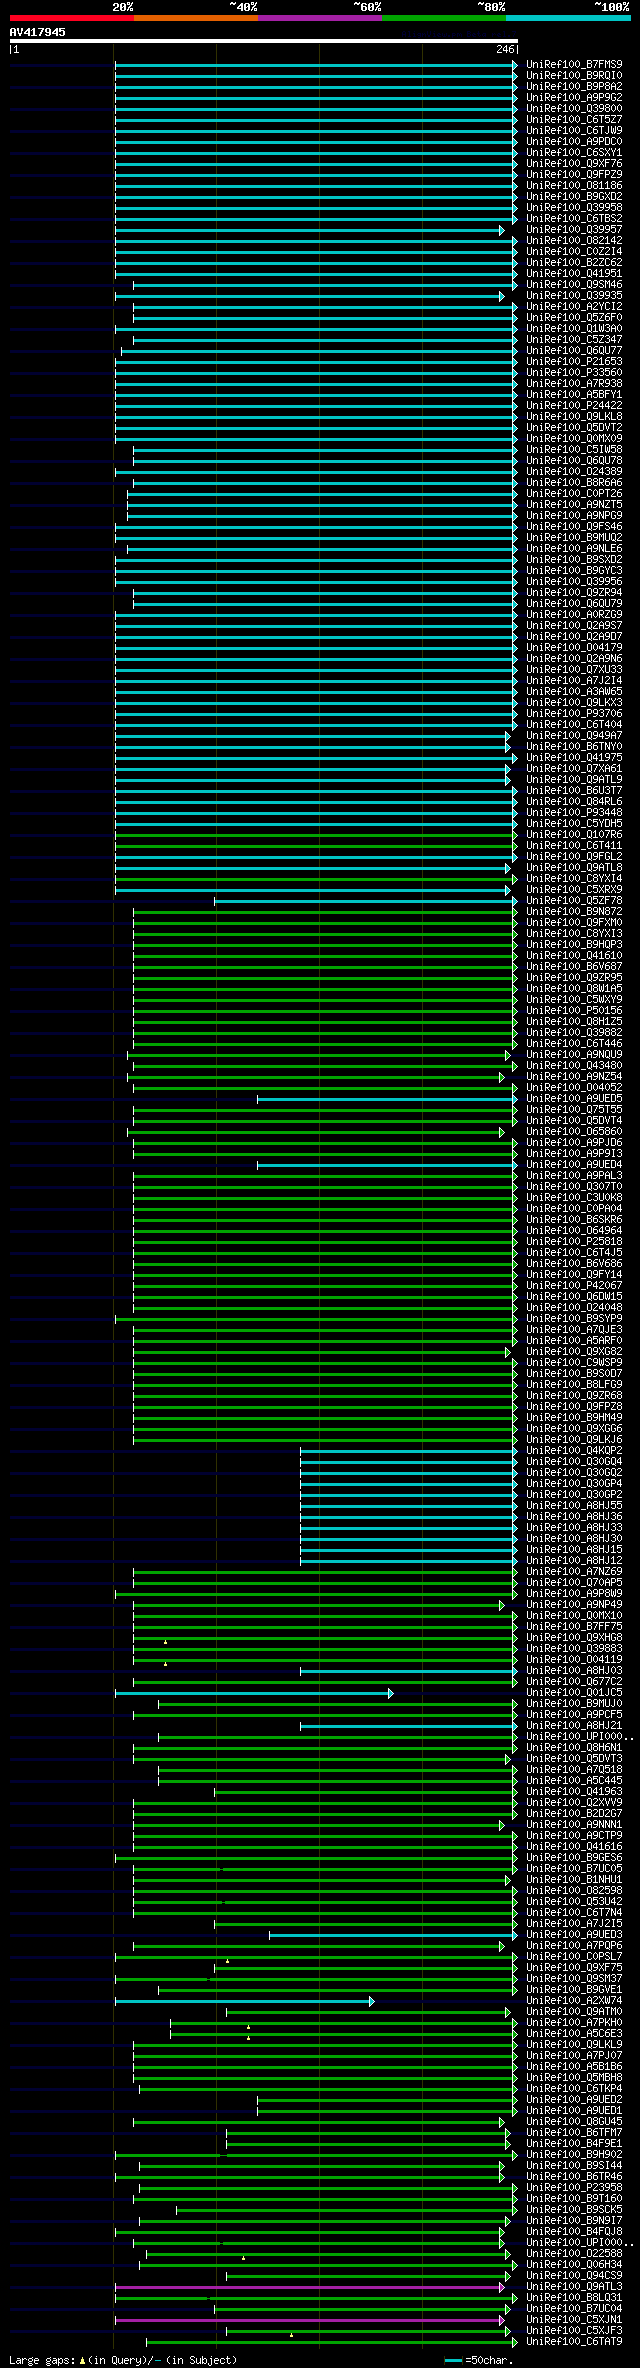This screenshot has width=640, height=2368.
Task: Open hit UniRef100_Q39935
Action: click(574, 296)
